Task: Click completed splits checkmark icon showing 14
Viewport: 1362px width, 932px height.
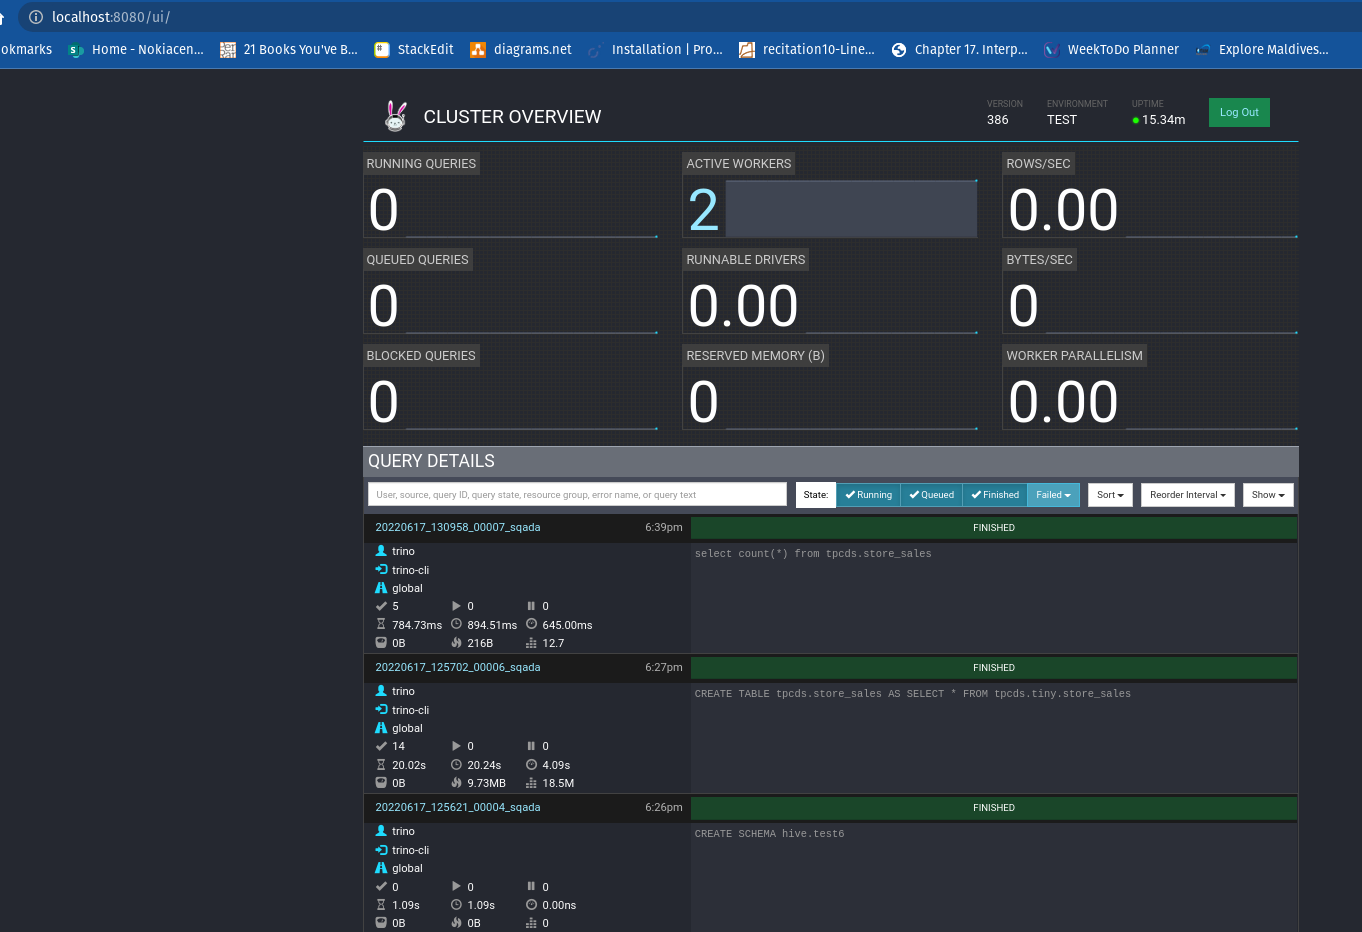Action: [381, 746]
